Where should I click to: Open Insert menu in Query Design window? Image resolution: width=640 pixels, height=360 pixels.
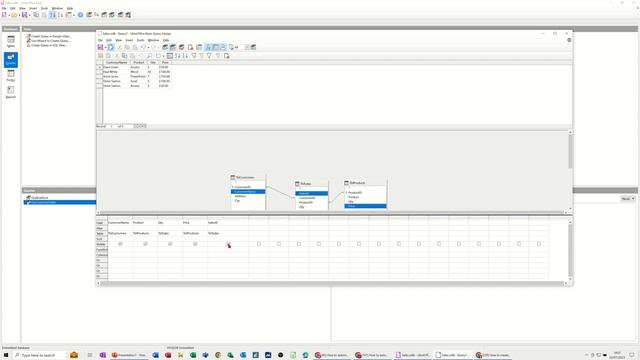click(129, 40)
